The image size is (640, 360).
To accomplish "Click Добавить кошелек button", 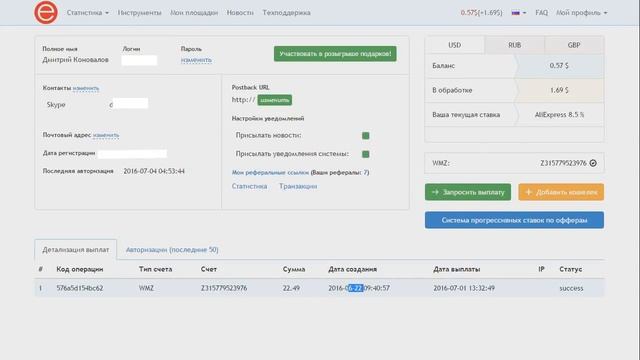I will point(561,192).
